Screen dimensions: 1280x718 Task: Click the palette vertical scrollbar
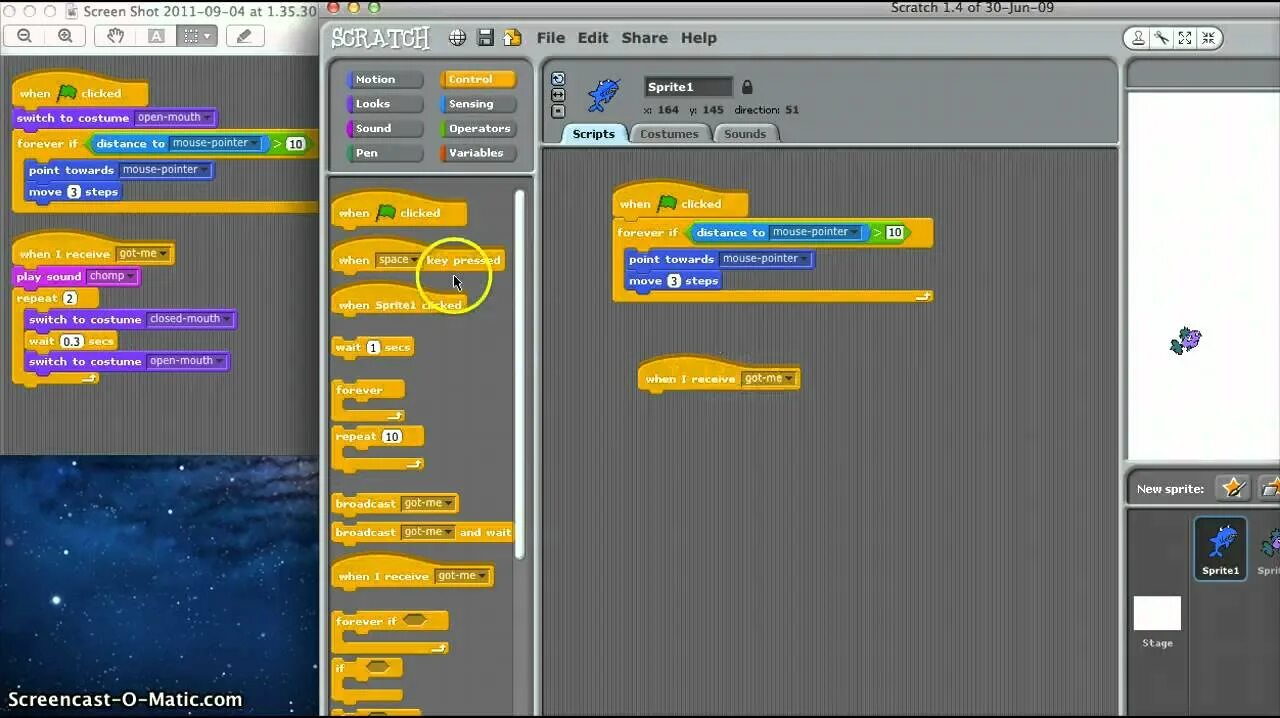coord(520,375)
